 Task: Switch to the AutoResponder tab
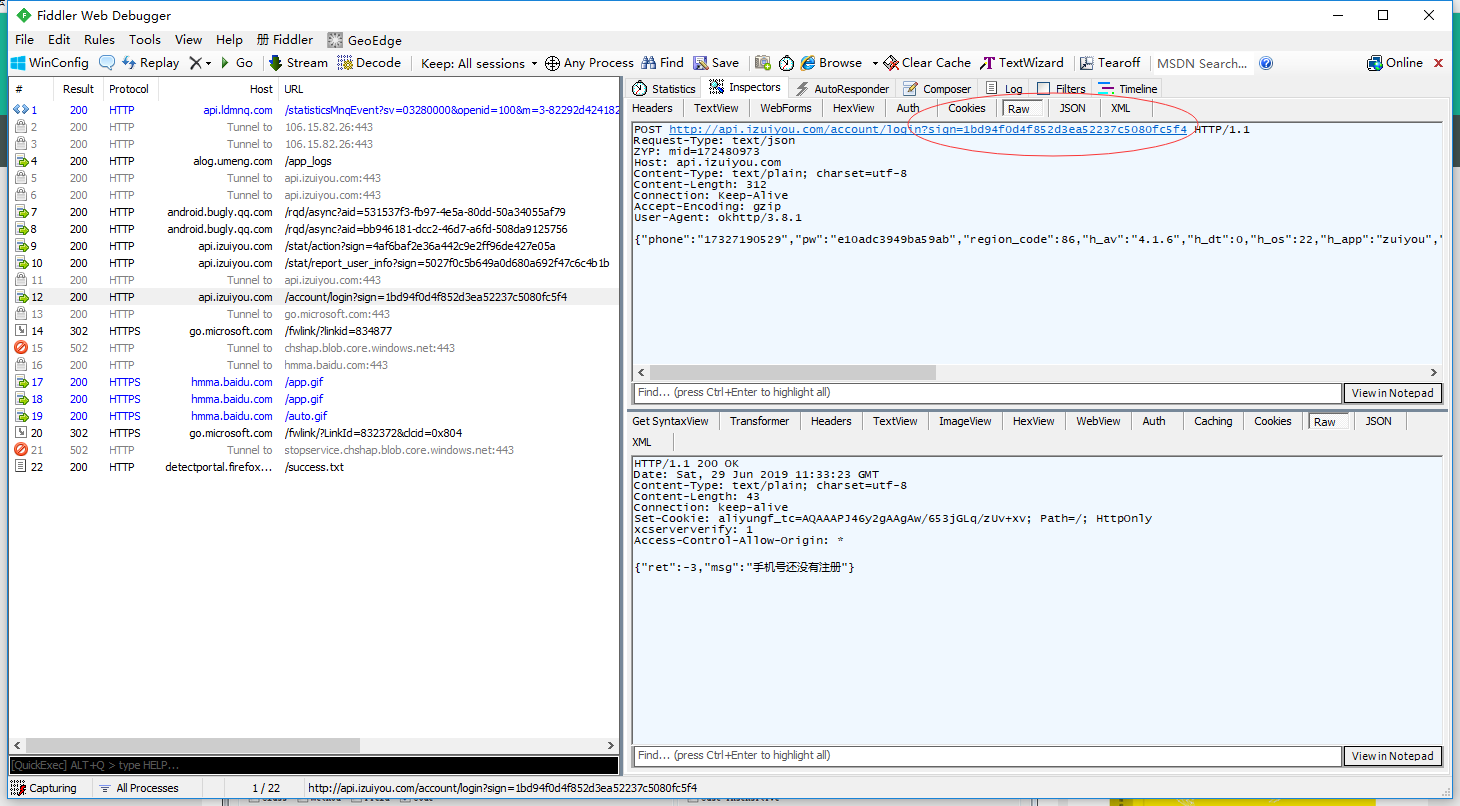[841, 89]
